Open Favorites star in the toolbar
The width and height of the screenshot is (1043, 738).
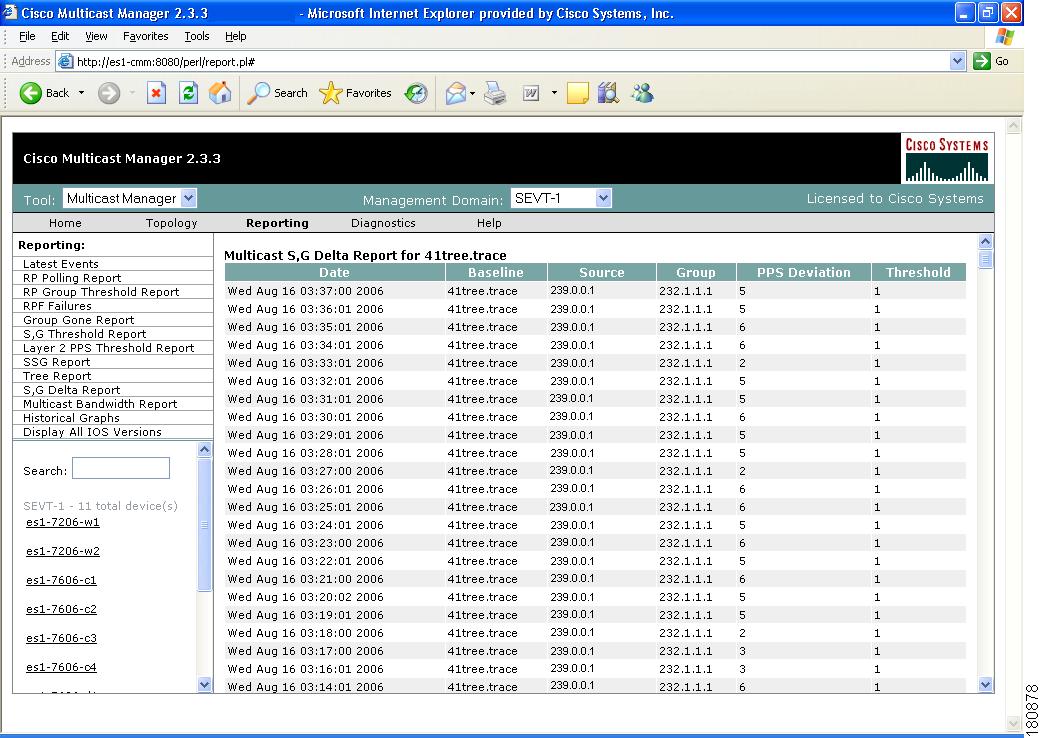[x=331, y=93]
